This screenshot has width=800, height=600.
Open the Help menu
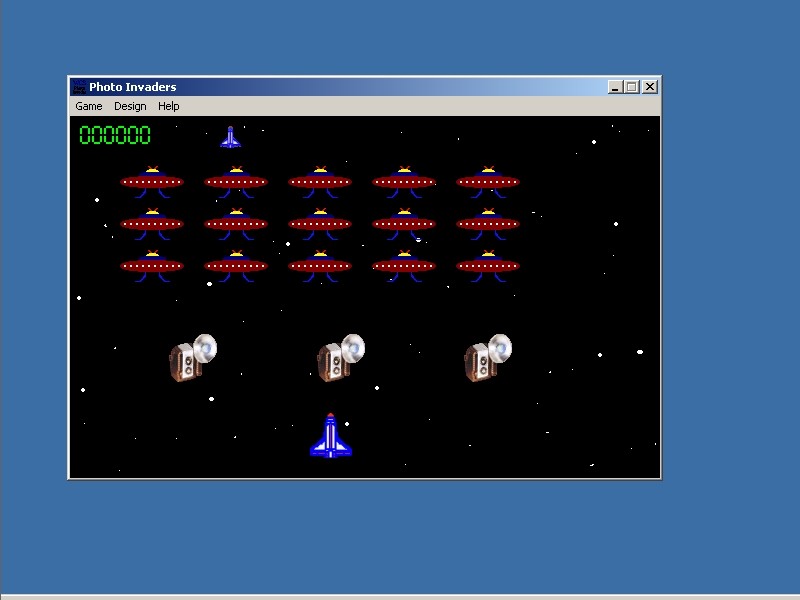pyautogui.click(x=168, y=106)
